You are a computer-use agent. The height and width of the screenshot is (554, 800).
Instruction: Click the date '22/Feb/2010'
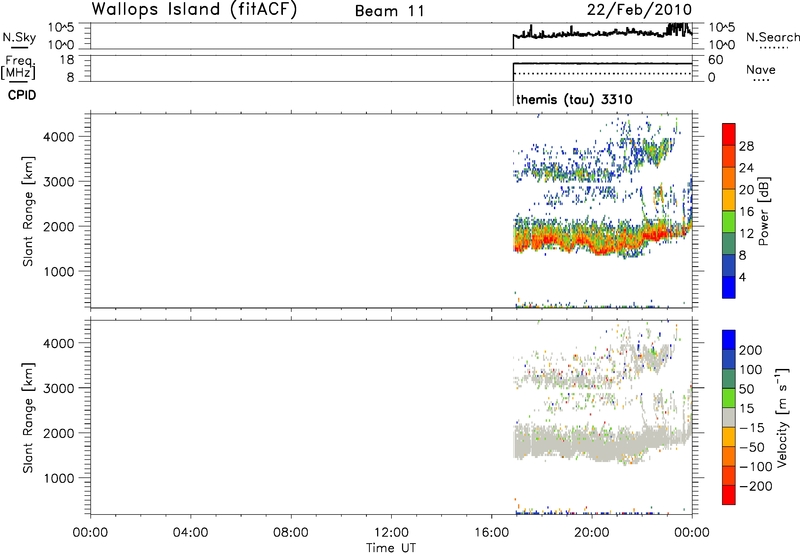[639, 10]
